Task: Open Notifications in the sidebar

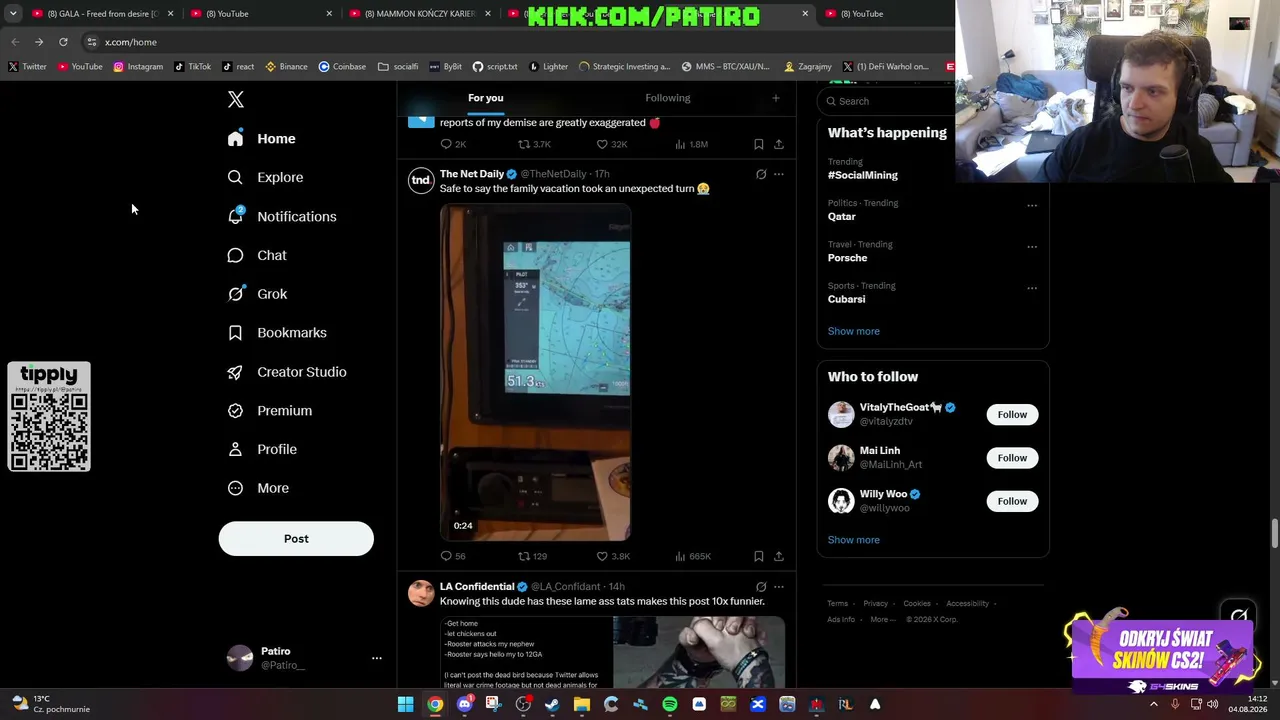Action: 282,216
